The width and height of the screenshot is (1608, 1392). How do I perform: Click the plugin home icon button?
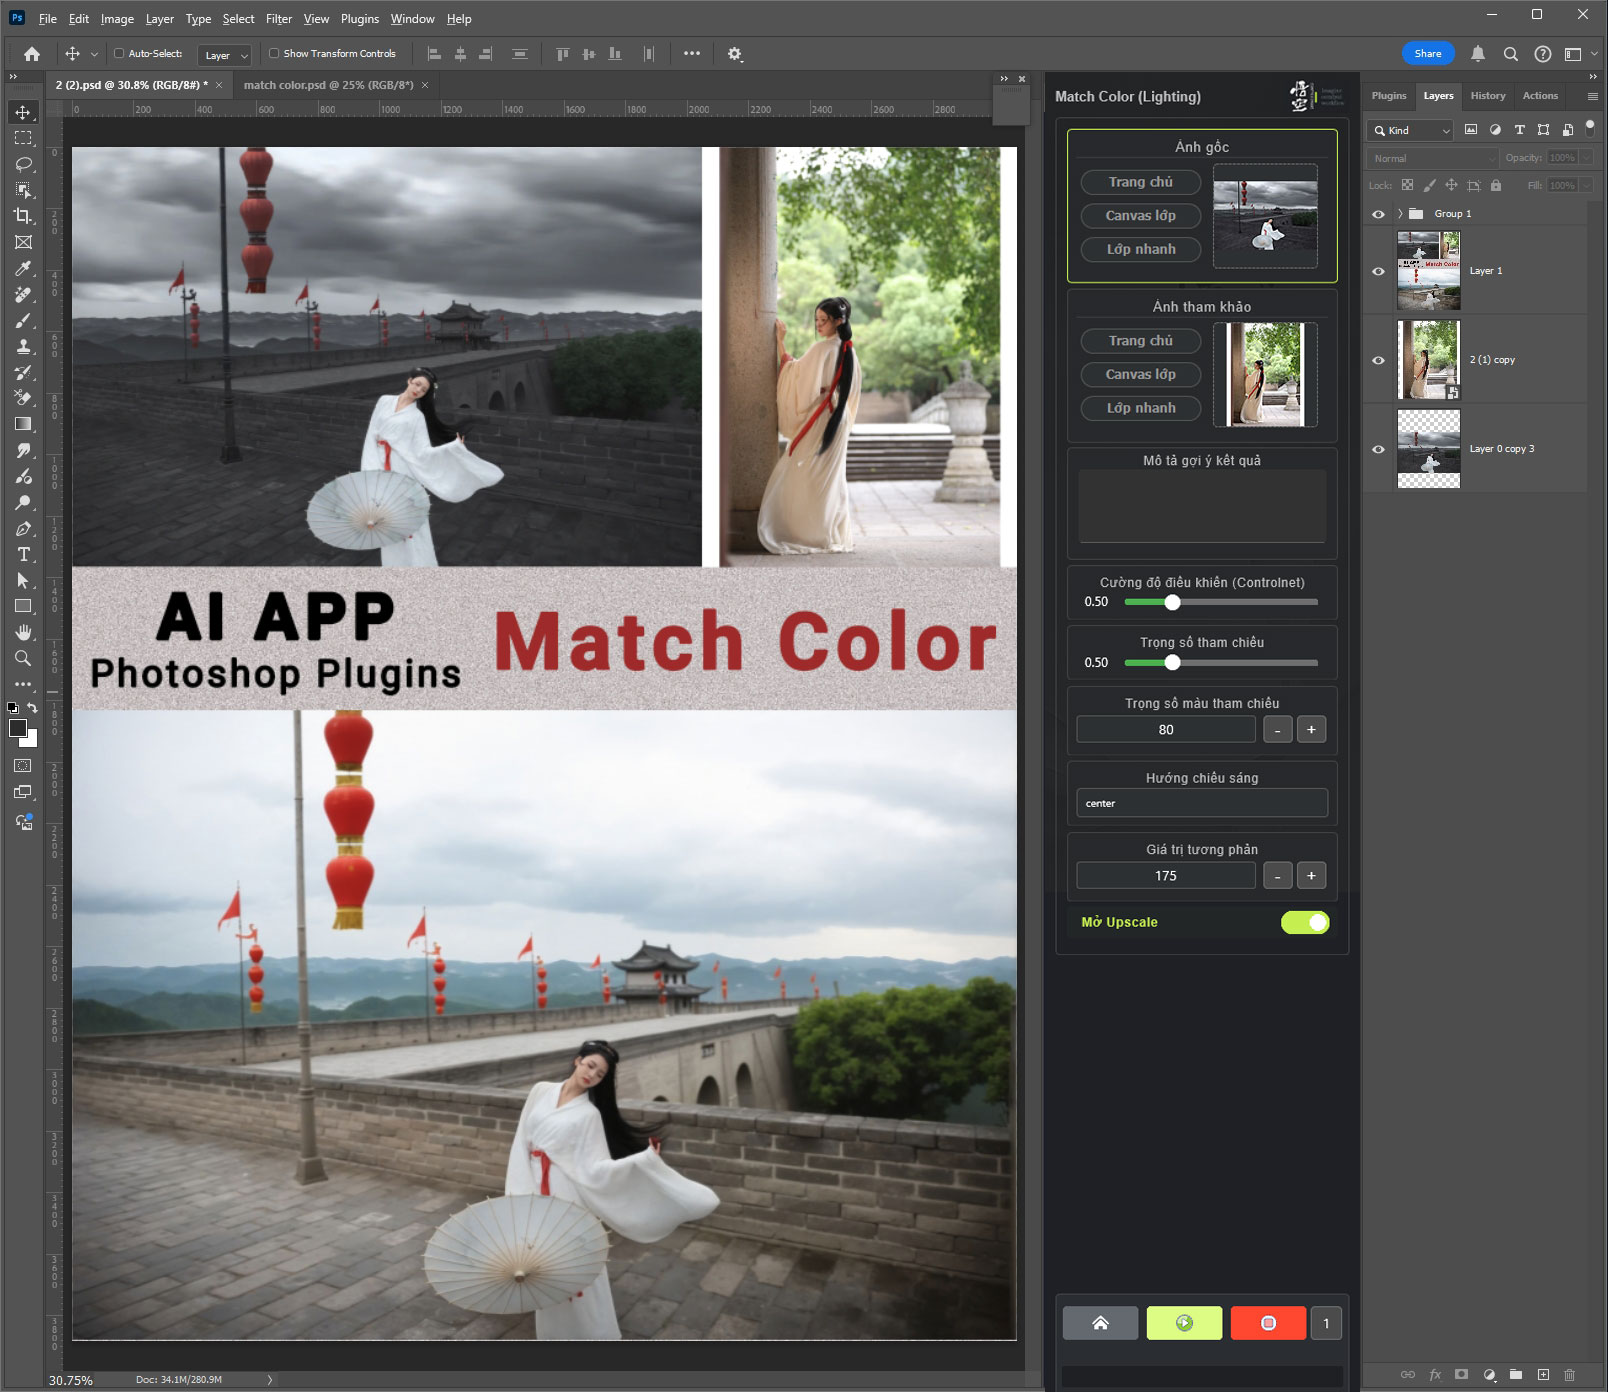(1100, 1323)
